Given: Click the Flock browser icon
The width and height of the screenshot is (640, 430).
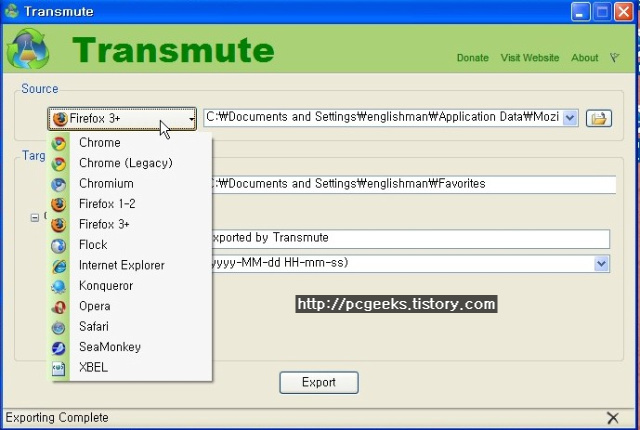Looking at the screenshot, I should tap(59, 245).
